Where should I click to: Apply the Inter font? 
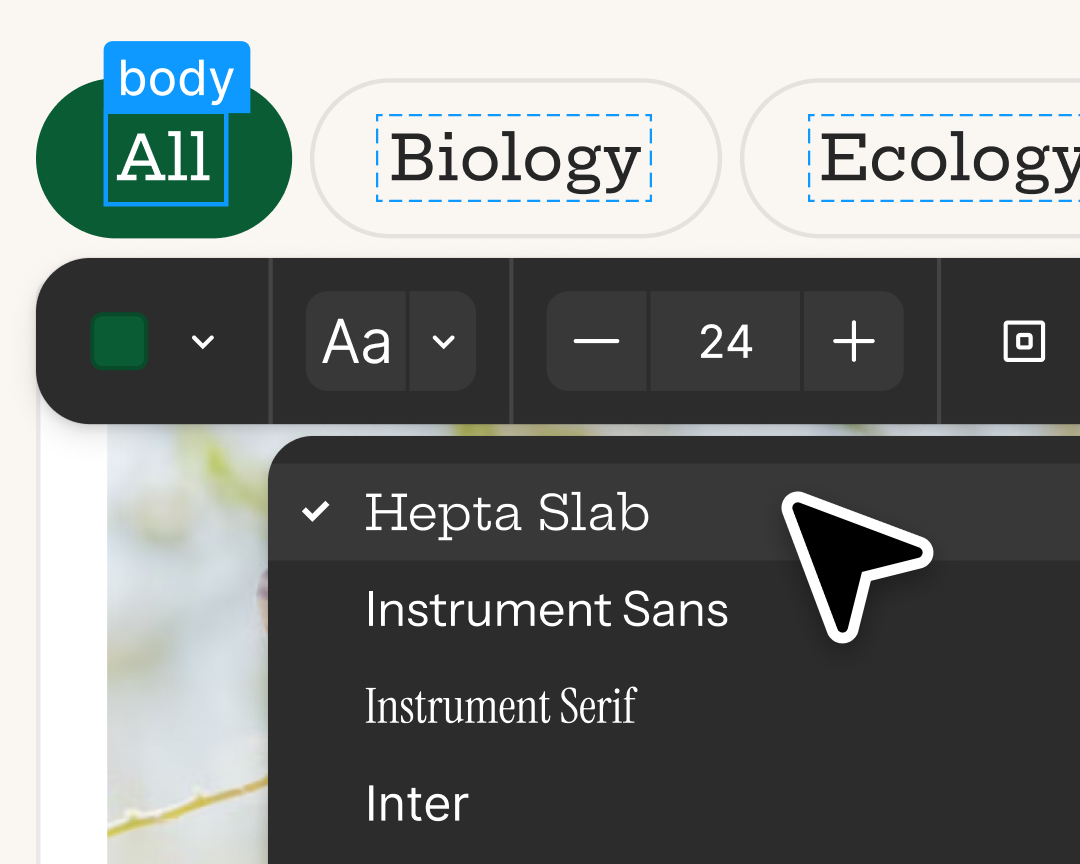pyautogui.click(x=417, y=802)
